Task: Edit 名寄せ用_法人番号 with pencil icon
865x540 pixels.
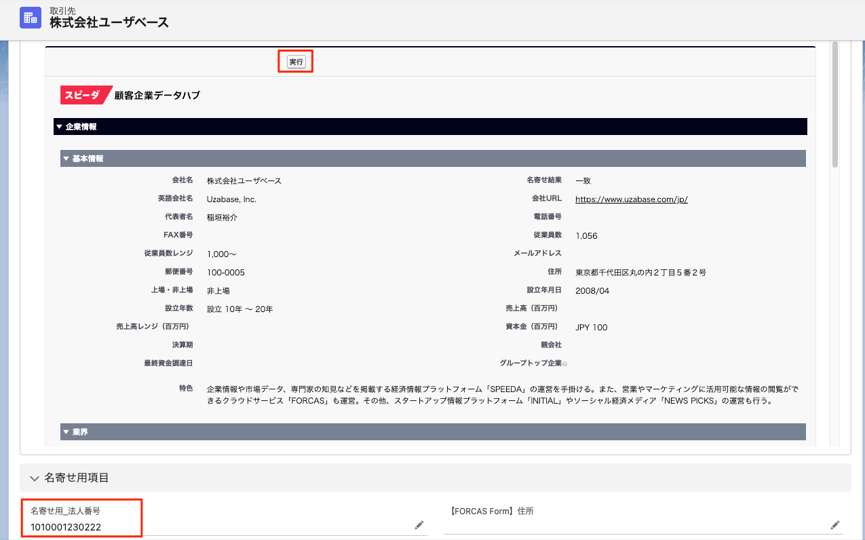Action: click(x=419, y=525)
